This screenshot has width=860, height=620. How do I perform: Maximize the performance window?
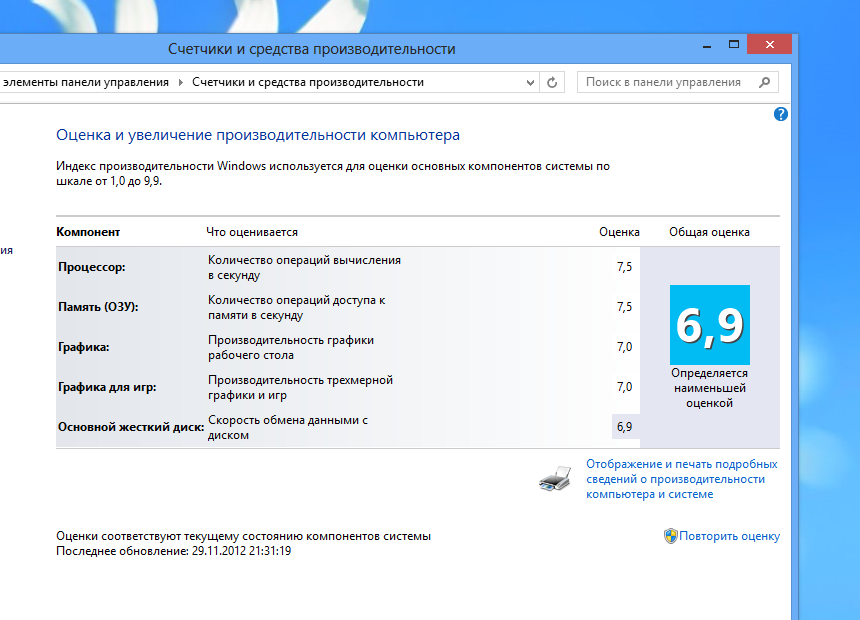[734, 45]
